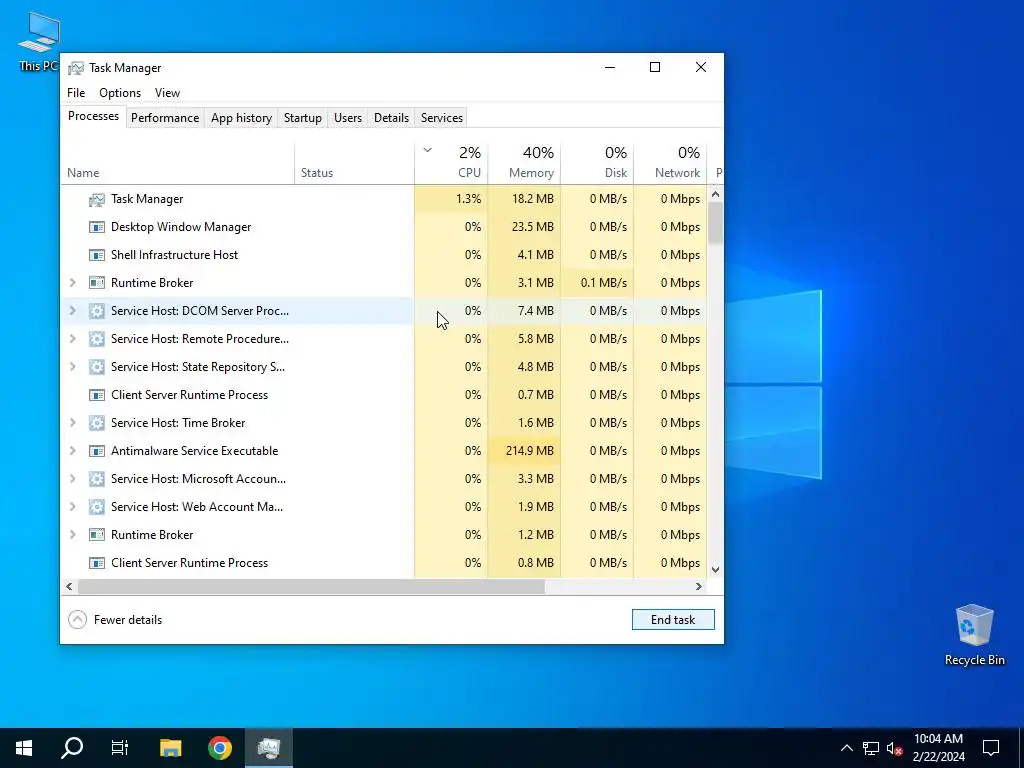This screenshot has height=768, width=1024.
Task: Click the Shell Infrastructure Host icon
Action: pyautogui.click(x=97, y=255)
